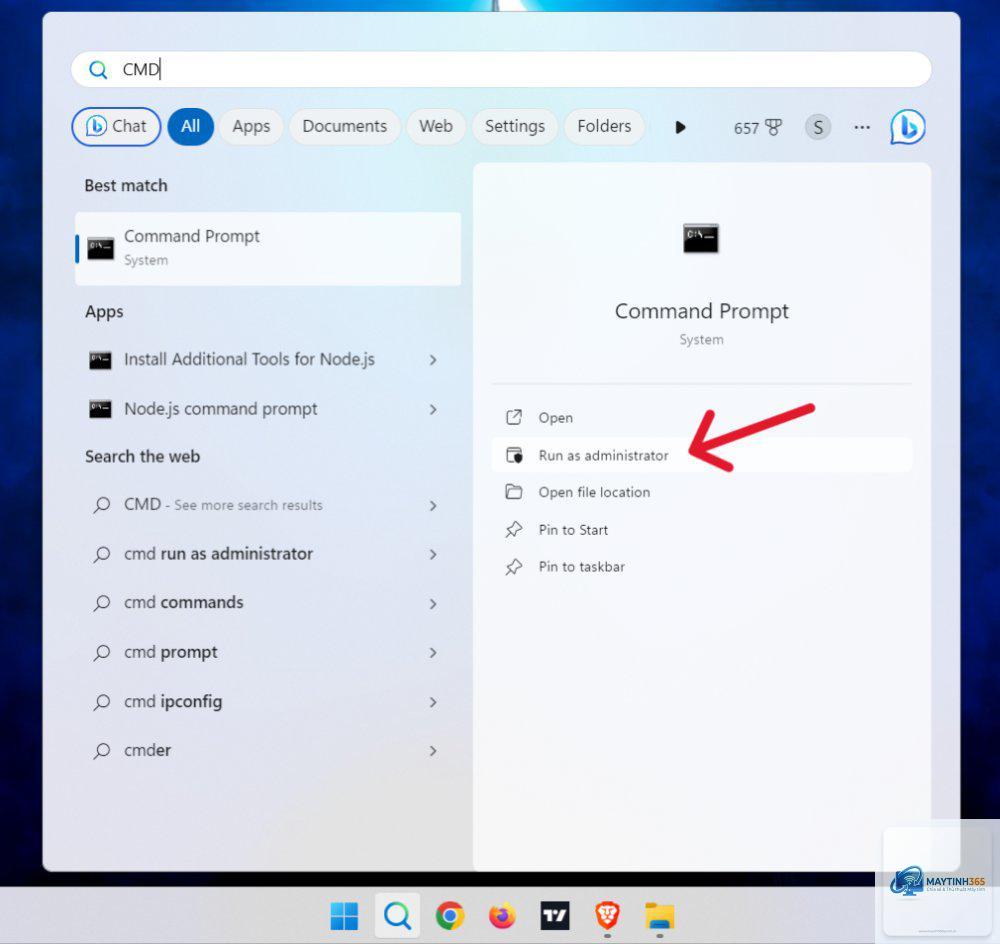
Task: Switch to the Documents filter tab
Action: tap(344, 126)
